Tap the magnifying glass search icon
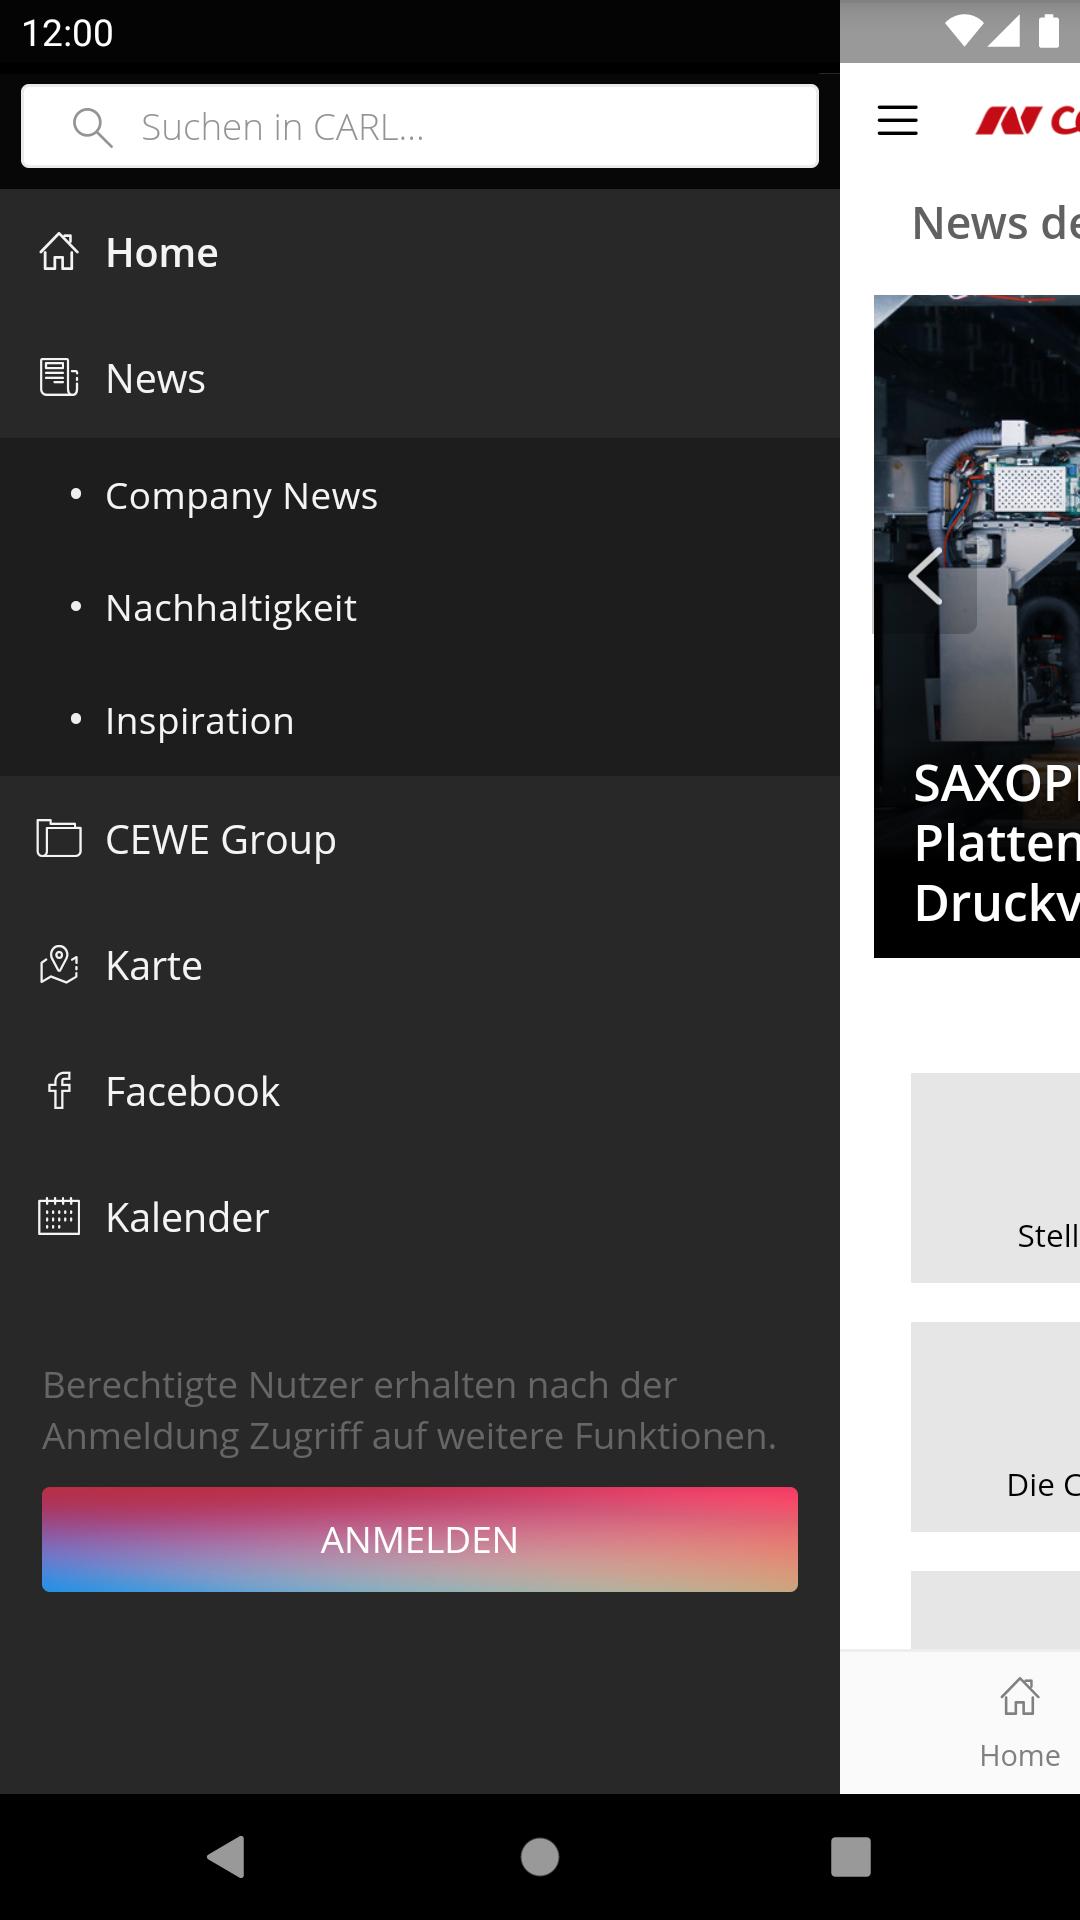Viewport: 1080px width, 1920px height. pos(92,127)
